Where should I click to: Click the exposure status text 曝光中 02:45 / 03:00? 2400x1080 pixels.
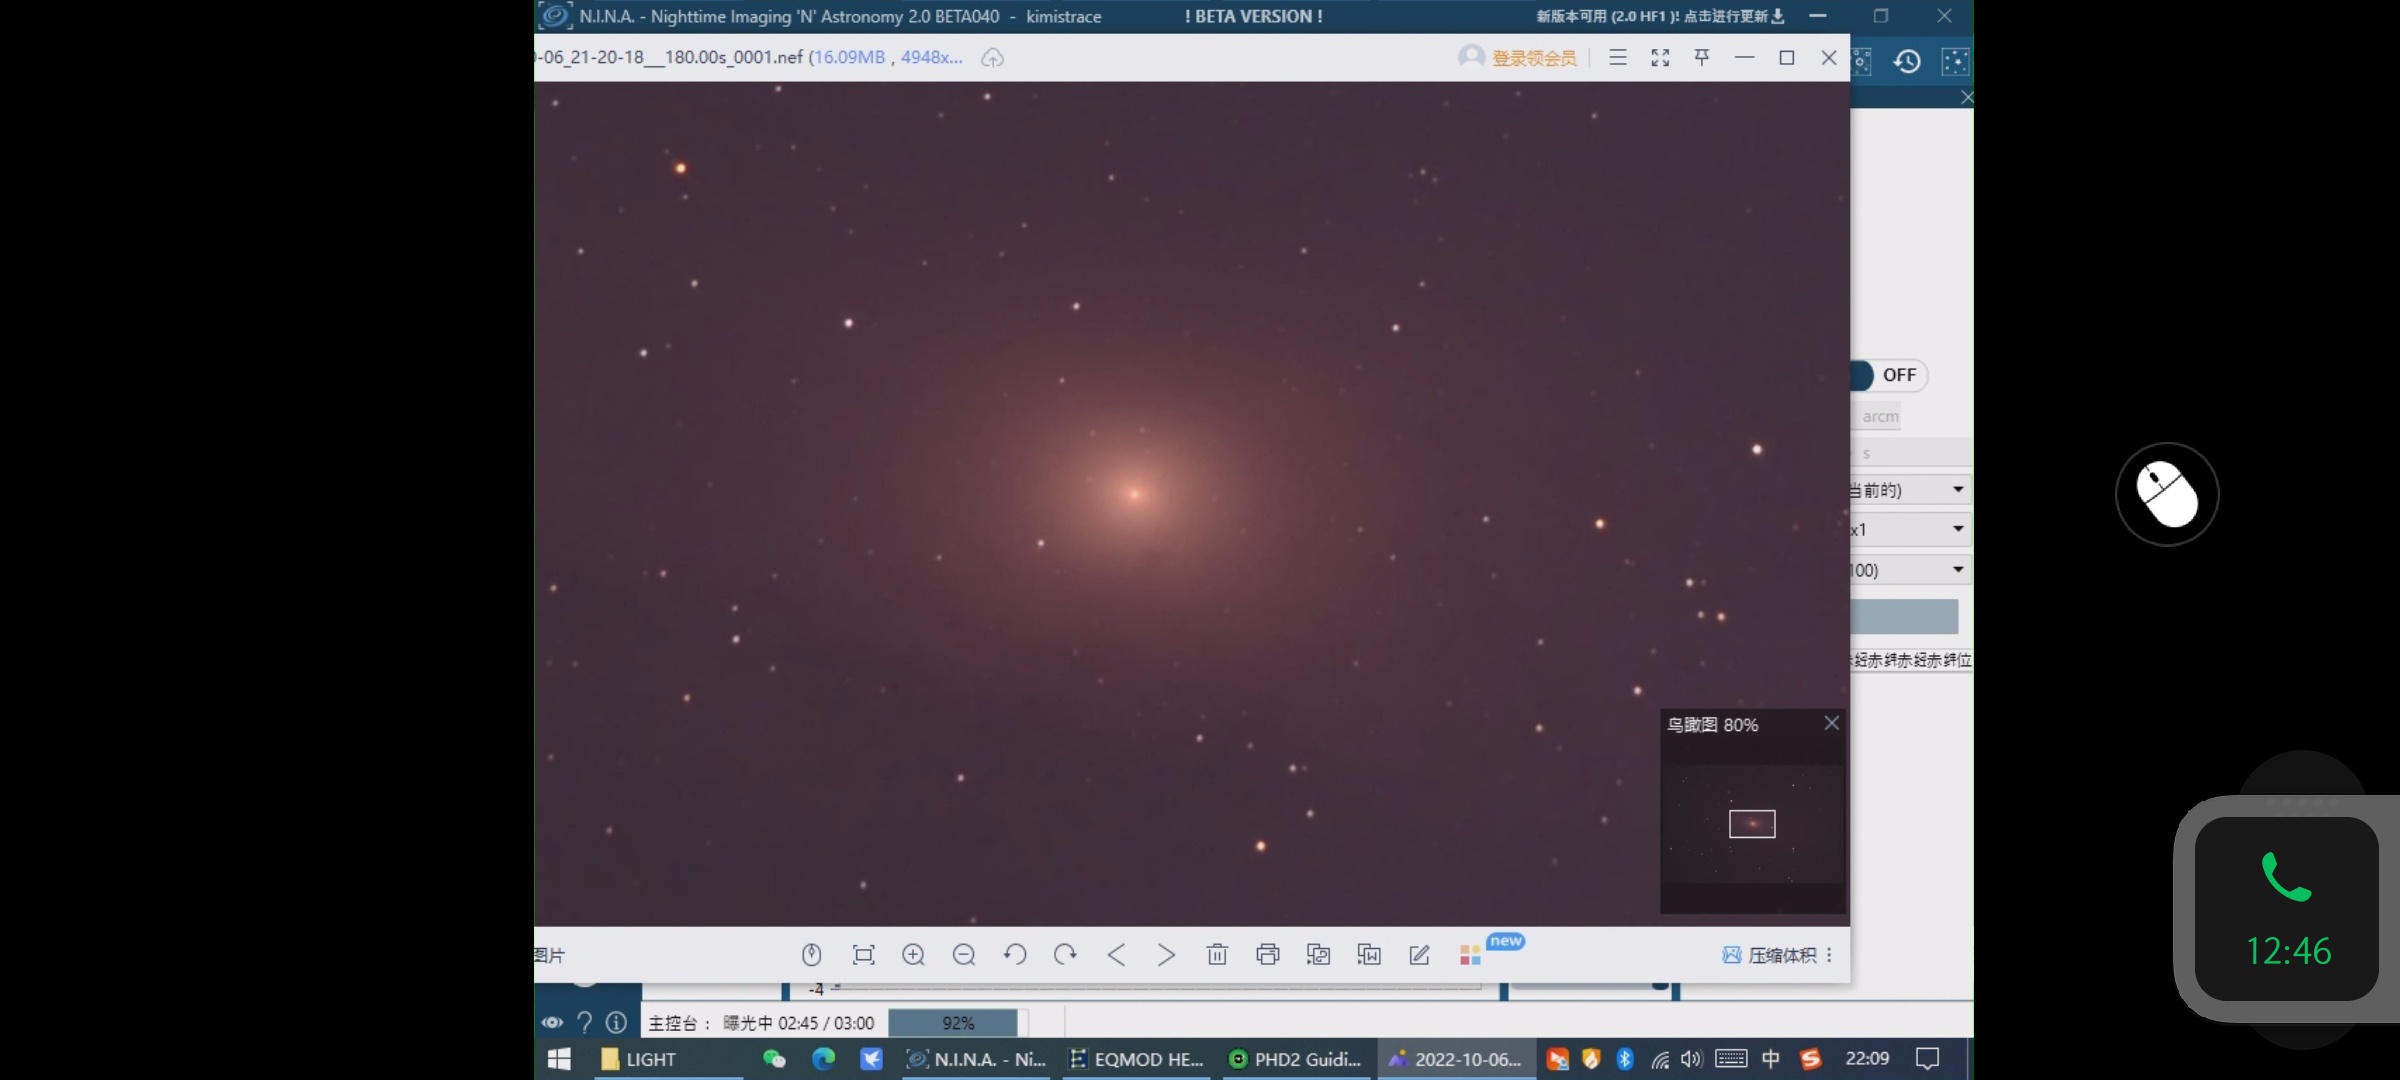coord(798,1023)
